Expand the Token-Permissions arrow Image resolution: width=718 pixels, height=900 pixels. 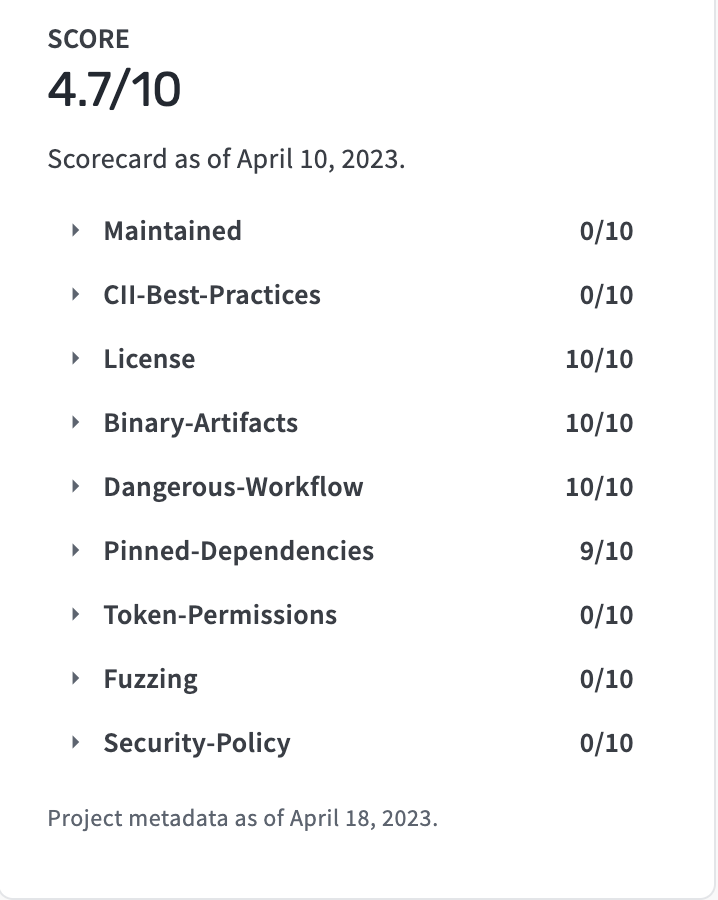pos(75,615)
